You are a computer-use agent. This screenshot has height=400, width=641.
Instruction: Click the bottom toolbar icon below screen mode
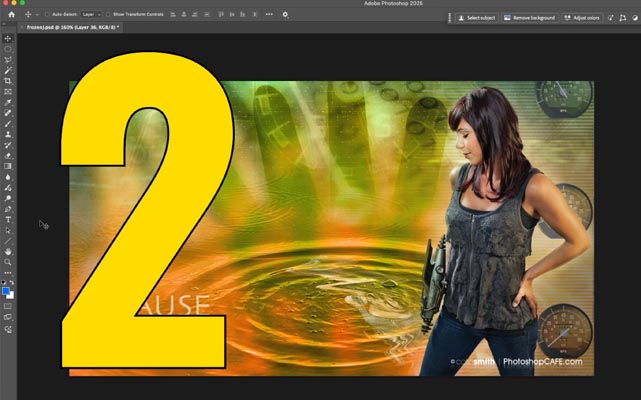point(8,329)
